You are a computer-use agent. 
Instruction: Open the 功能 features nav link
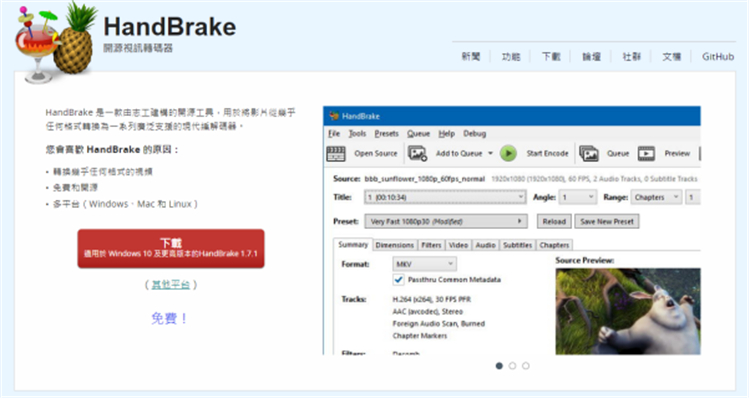point(511,56)
